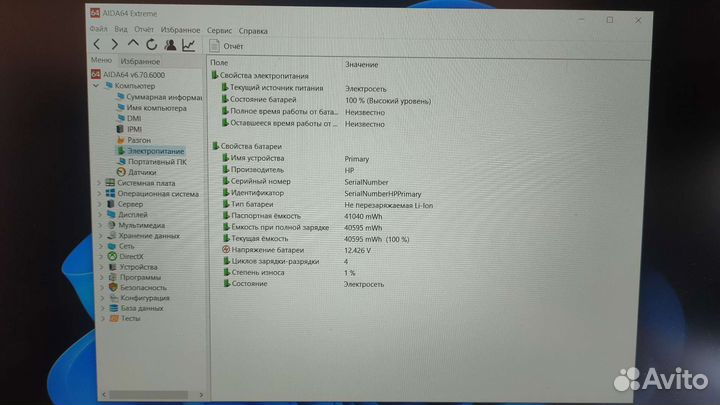Collapse the Компьютер tree node
Screen dimensions: 720x405
[96, 86]
